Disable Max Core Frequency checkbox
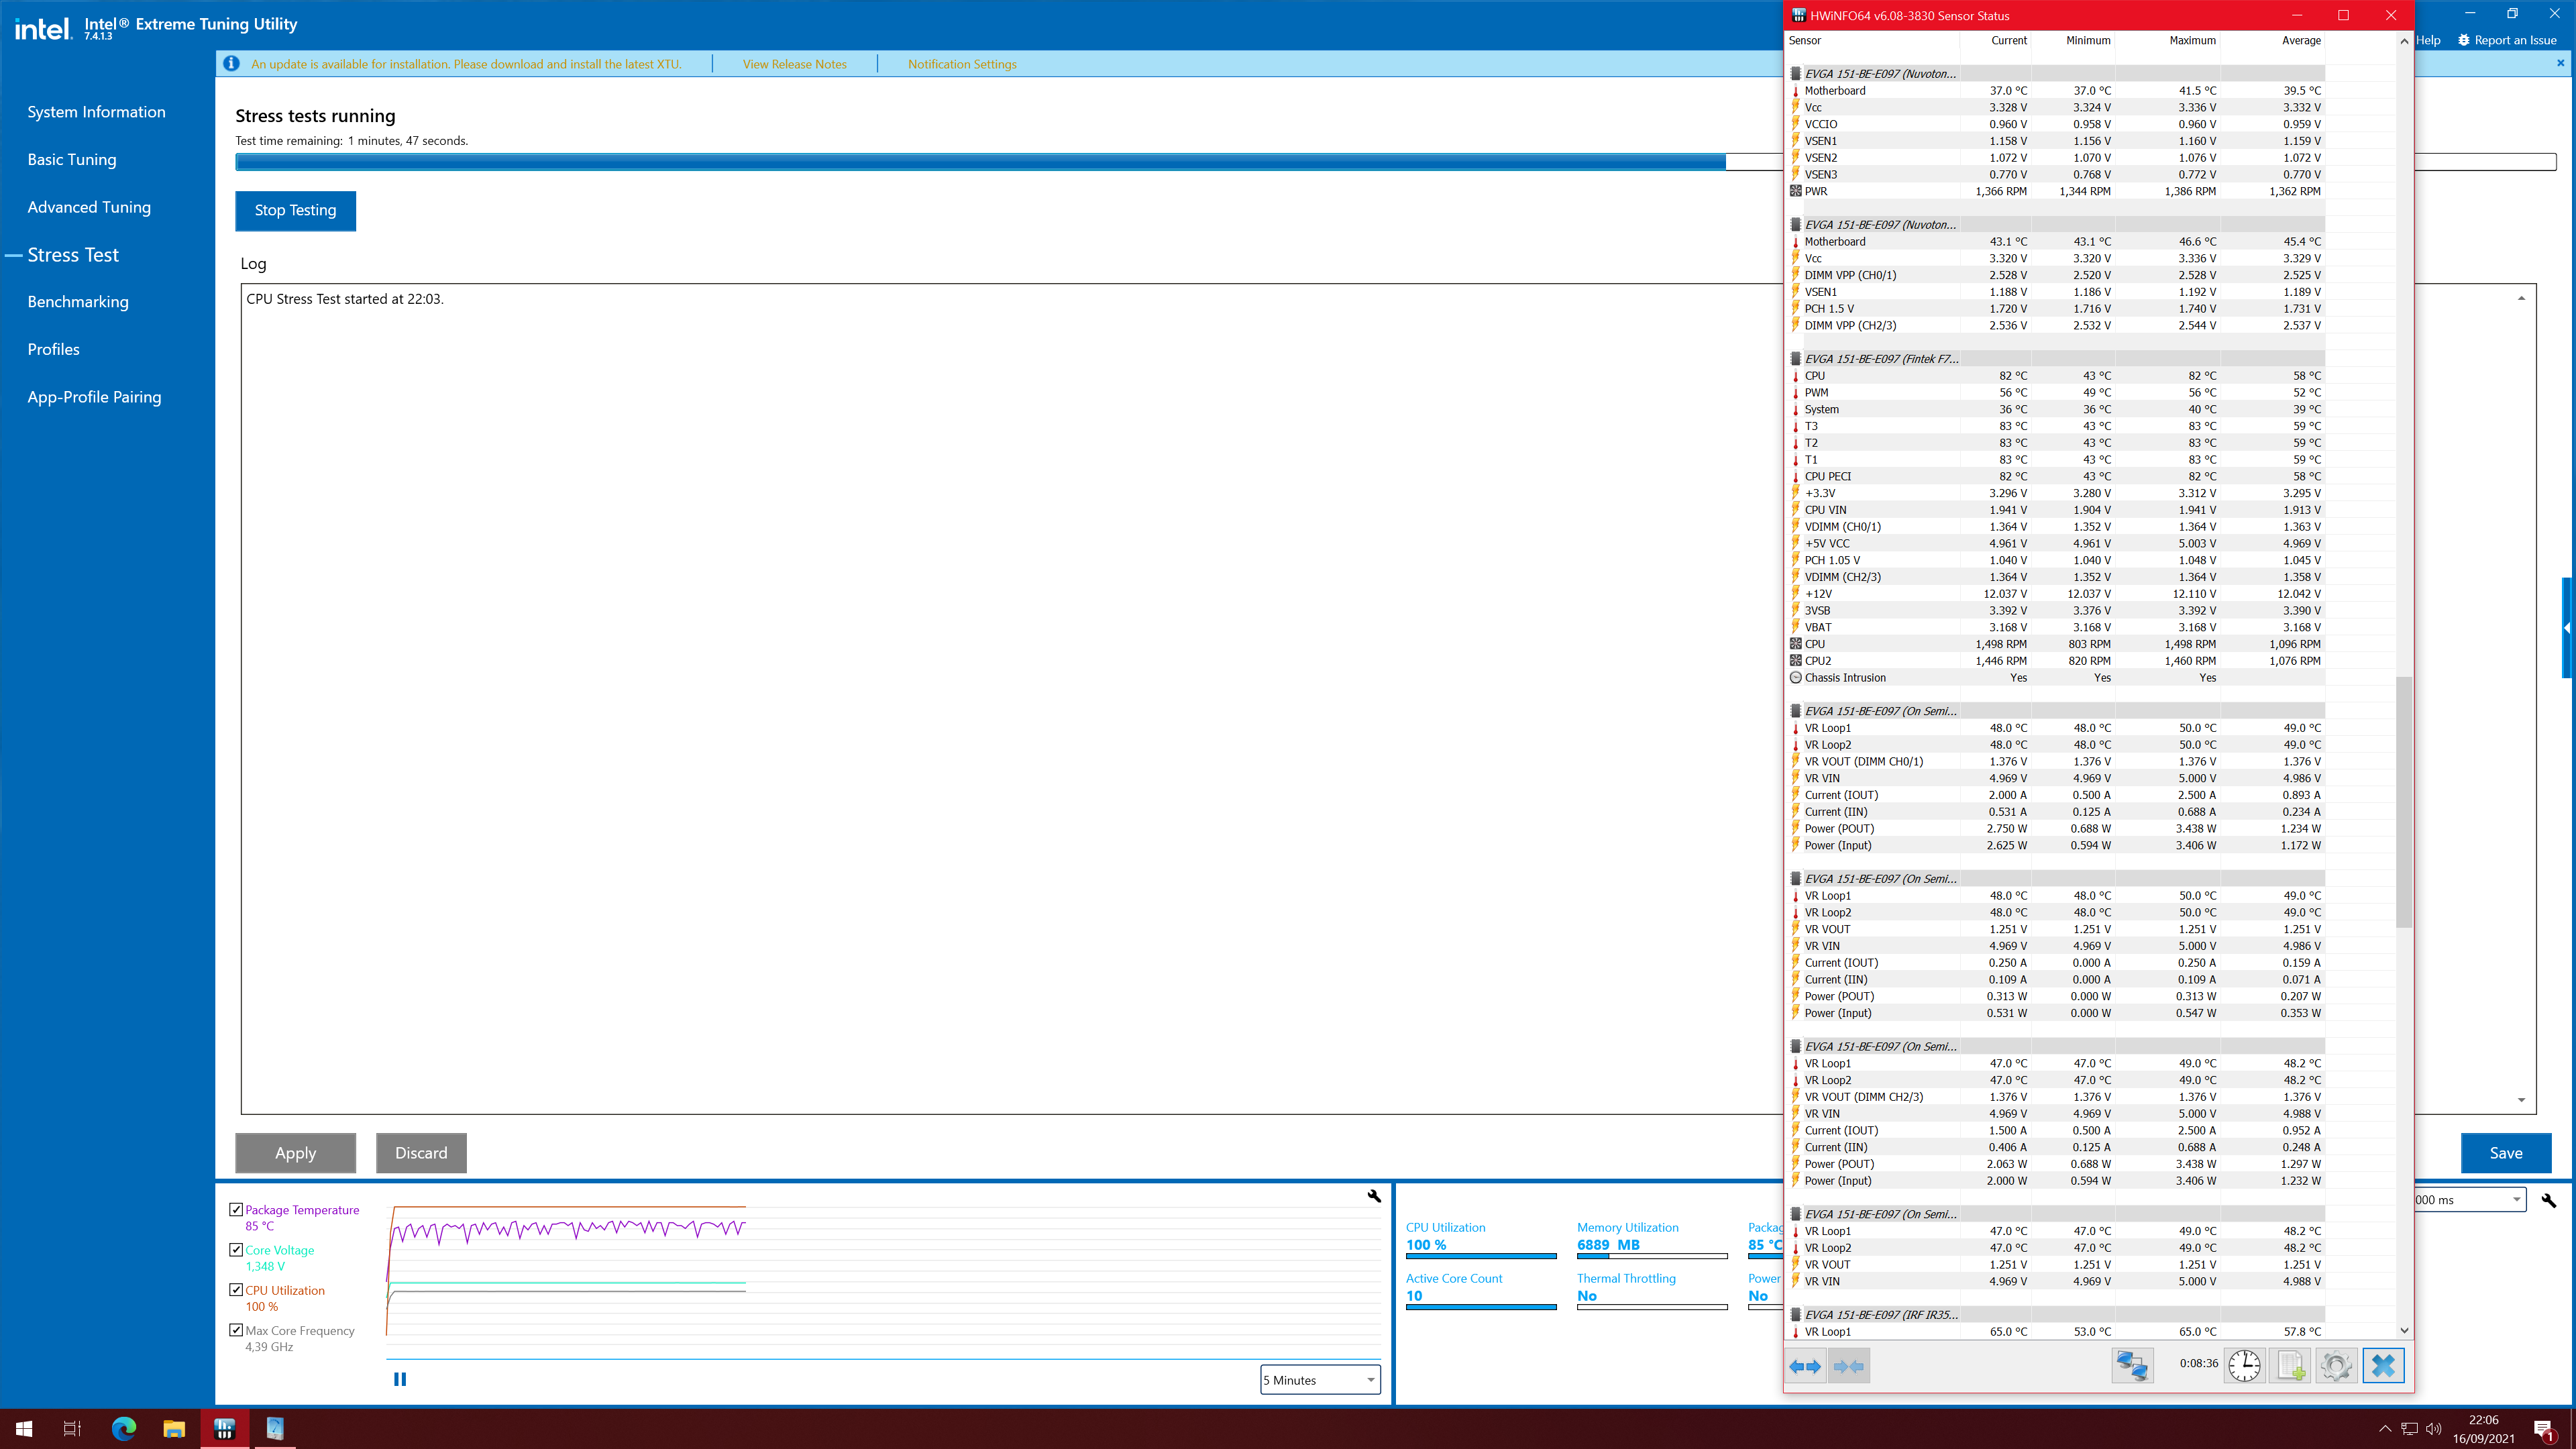The height and width of the screenshot is (1449, 2576). point(236,1330)
